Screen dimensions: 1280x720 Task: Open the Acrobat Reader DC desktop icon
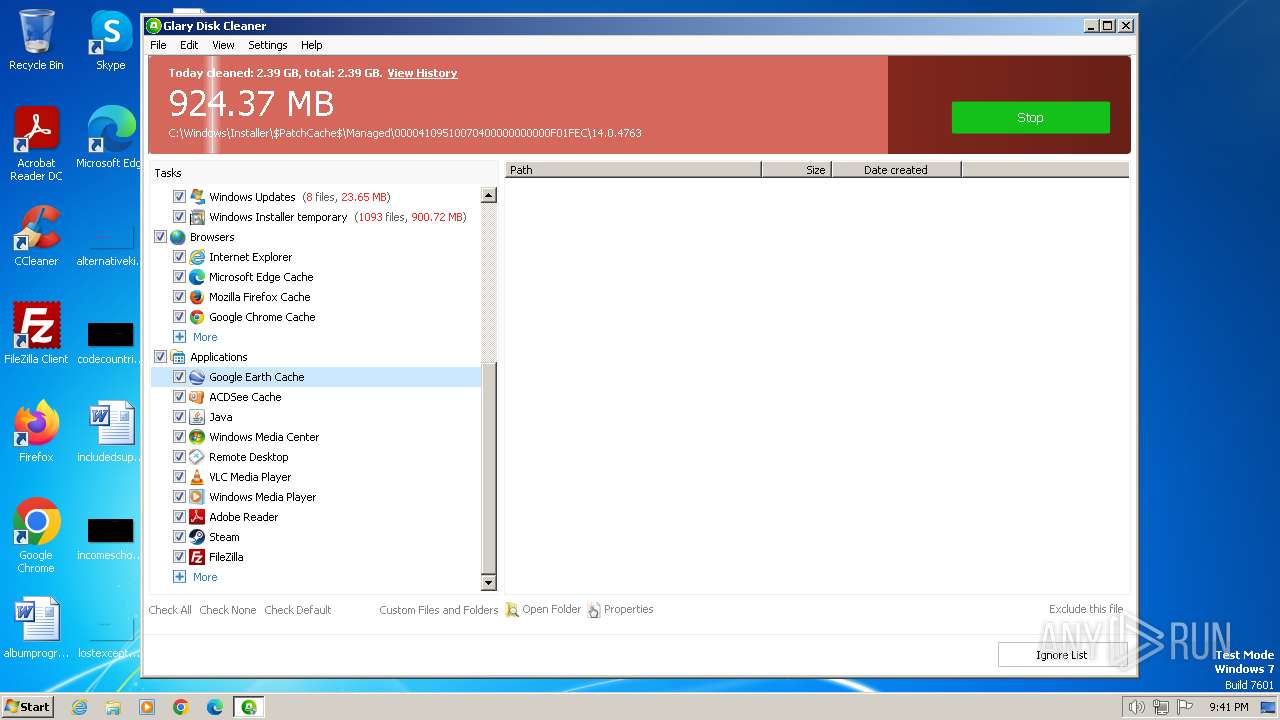pos(36,144)
